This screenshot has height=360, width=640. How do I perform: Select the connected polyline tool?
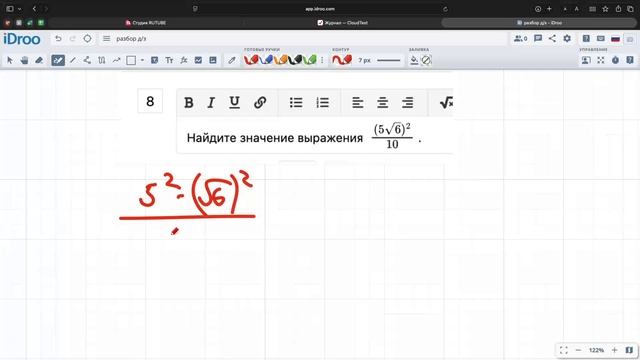[x=87, y=60]
